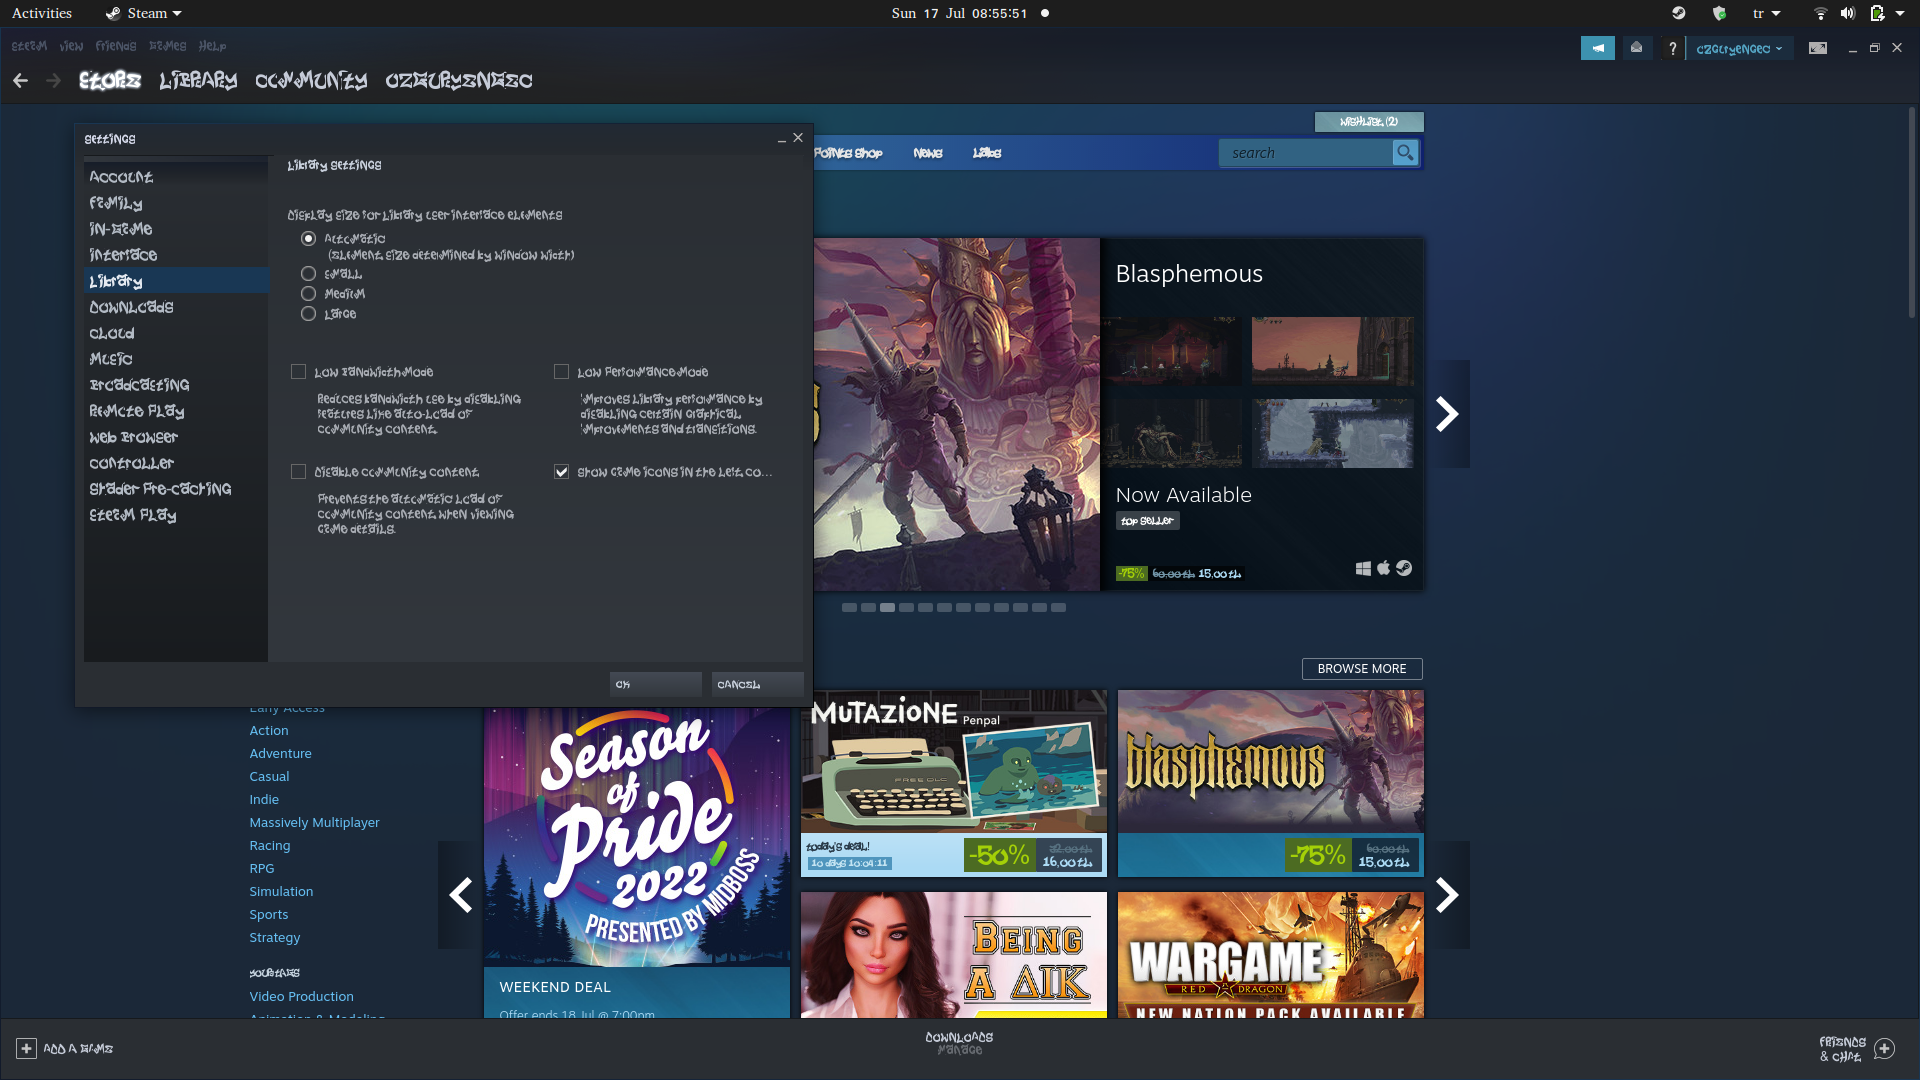
Task: Click the Windows platform icon on Blasphemous
Action: (1363, 568)
